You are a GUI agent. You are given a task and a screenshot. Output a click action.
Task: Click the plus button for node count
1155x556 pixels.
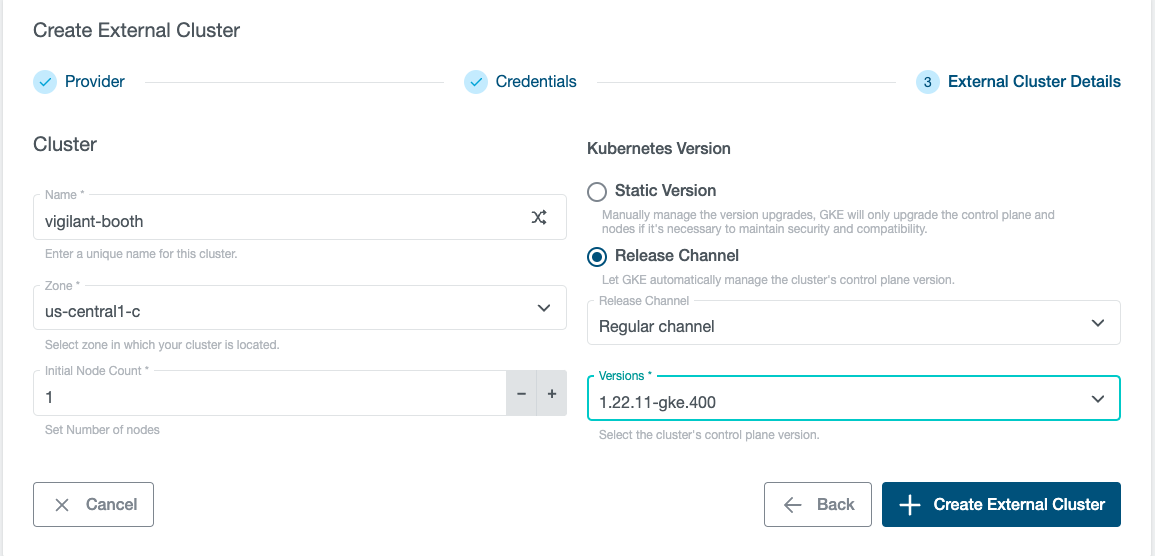(551, 394)
